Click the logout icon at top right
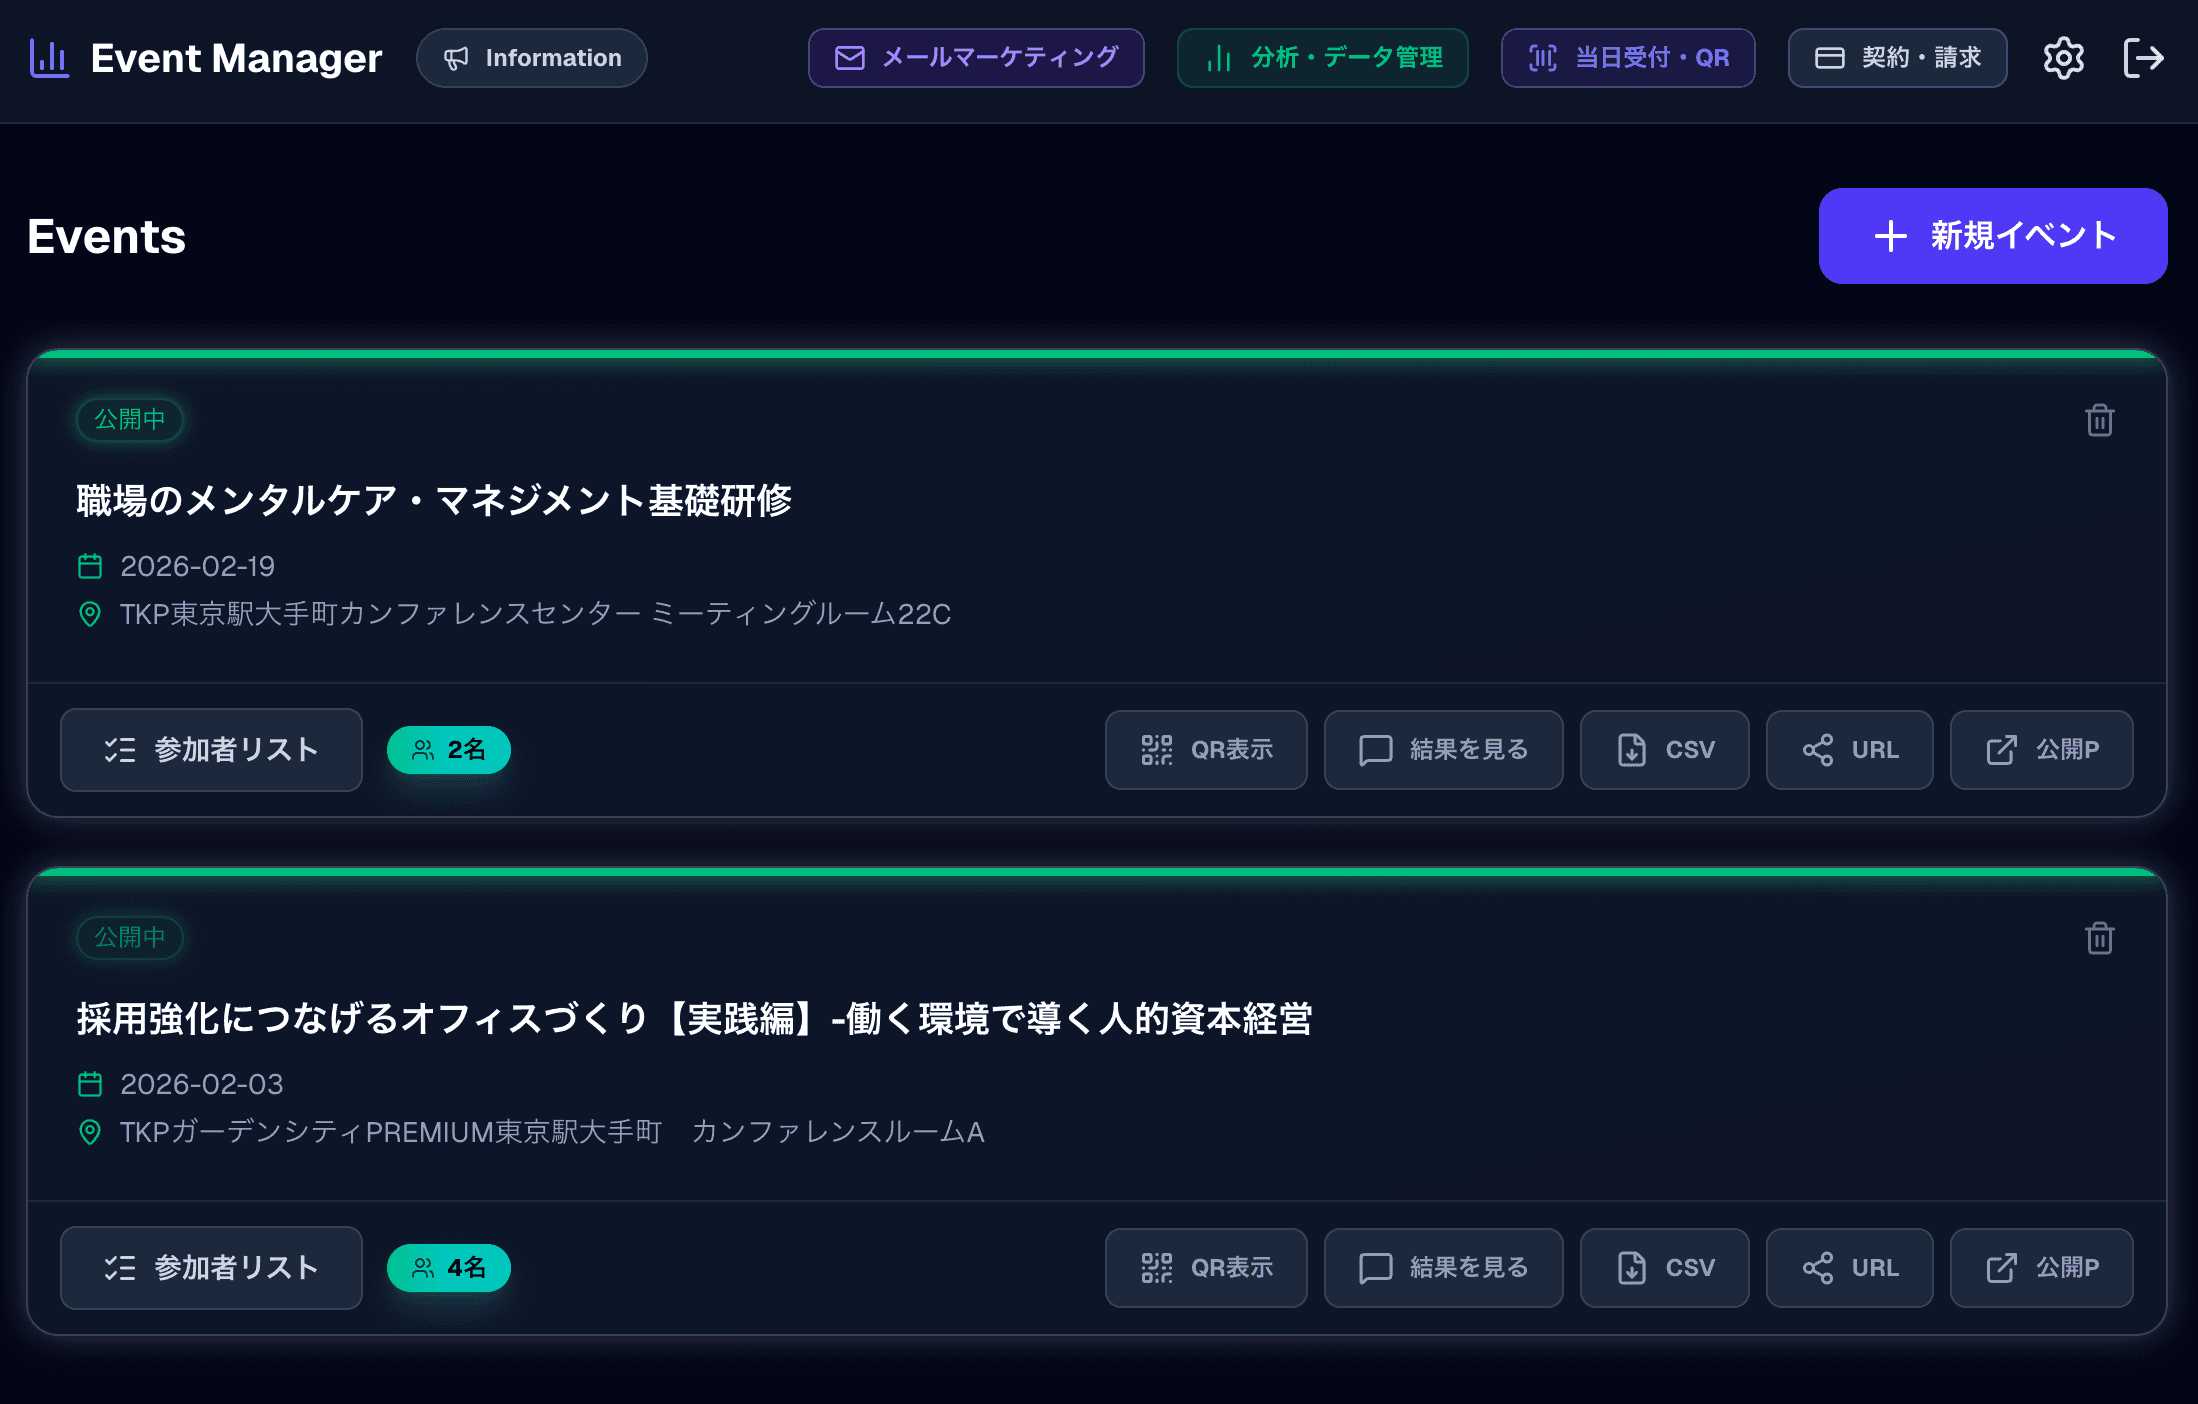 coord(2144,58)
